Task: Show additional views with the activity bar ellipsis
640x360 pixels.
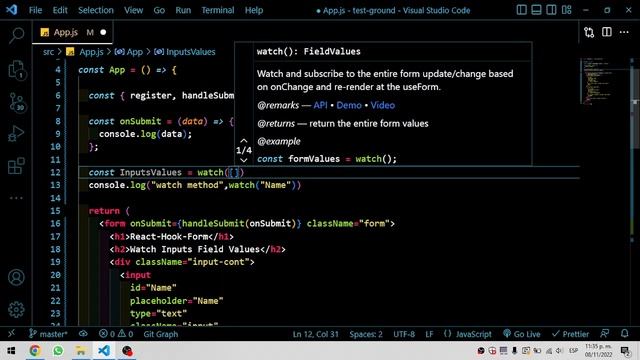Action: [16, 198]
